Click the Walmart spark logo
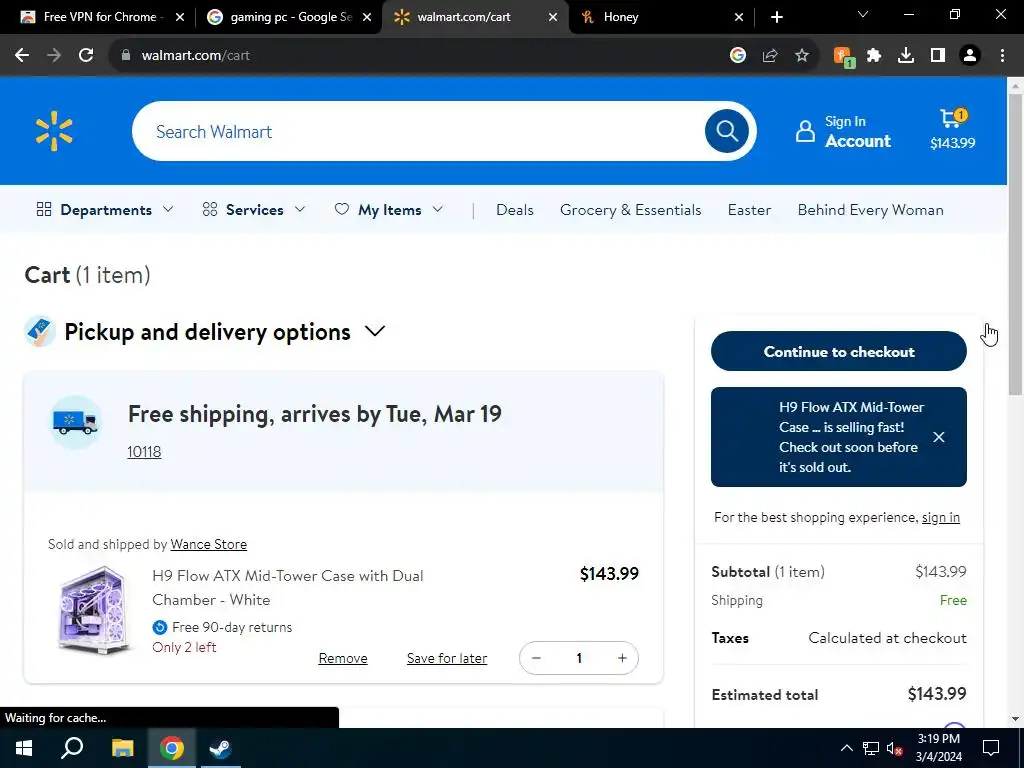Image resolution: width=1024 pixels, height=768 pixels. [54, 131]
